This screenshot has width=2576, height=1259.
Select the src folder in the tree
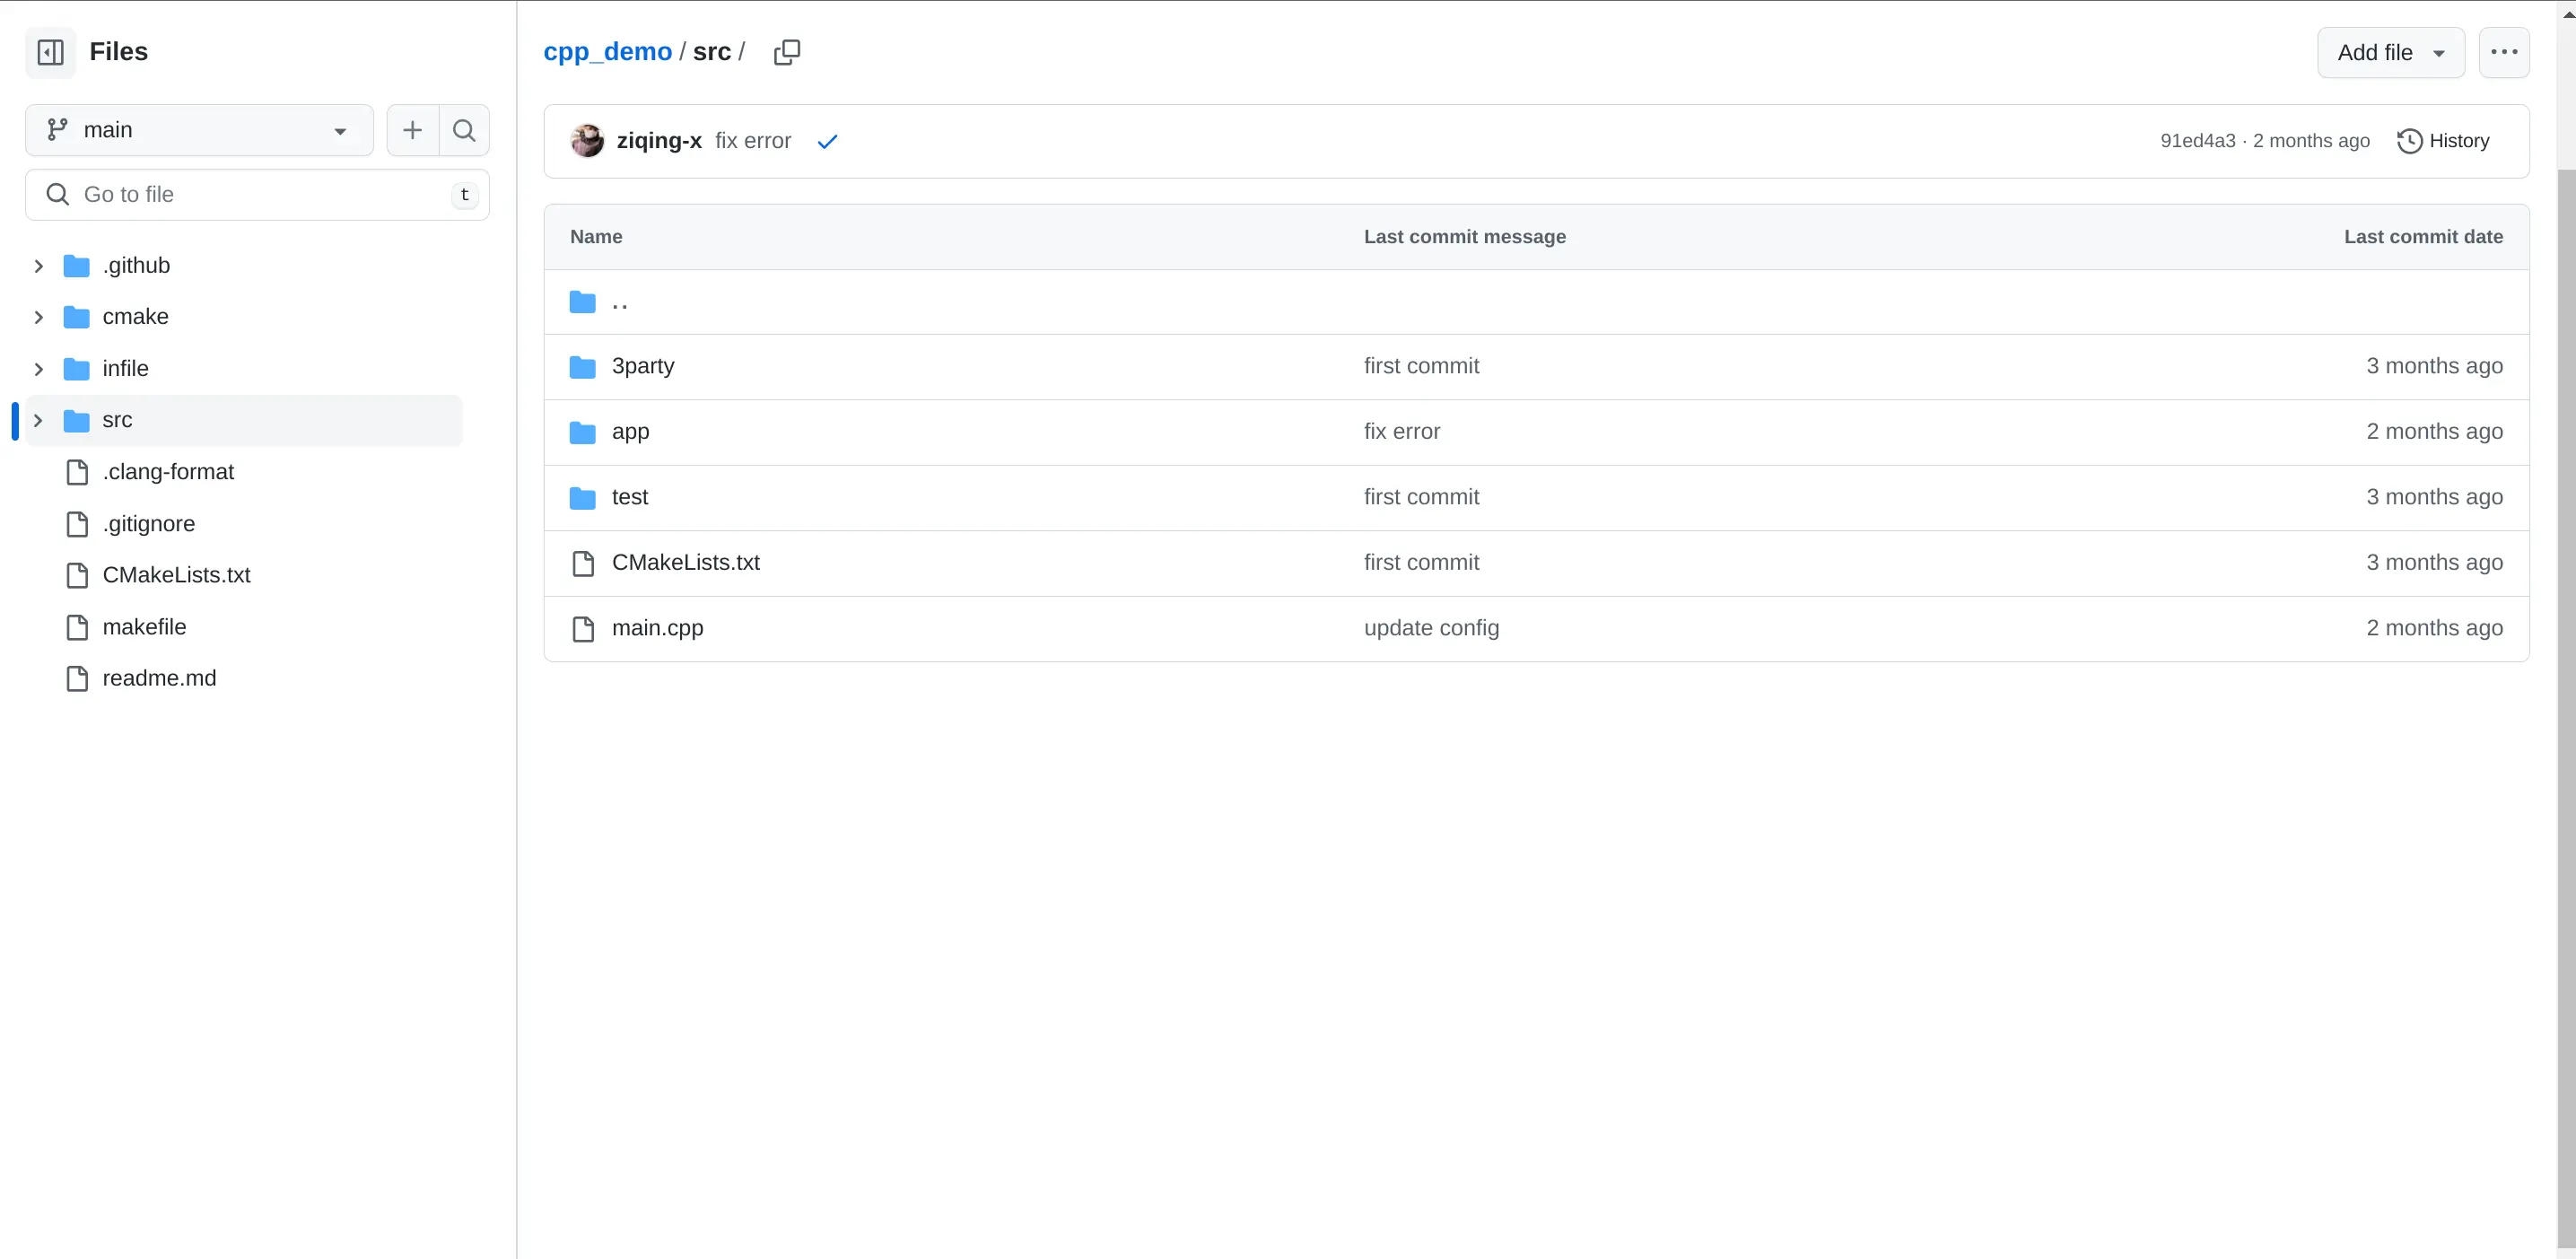244,420
